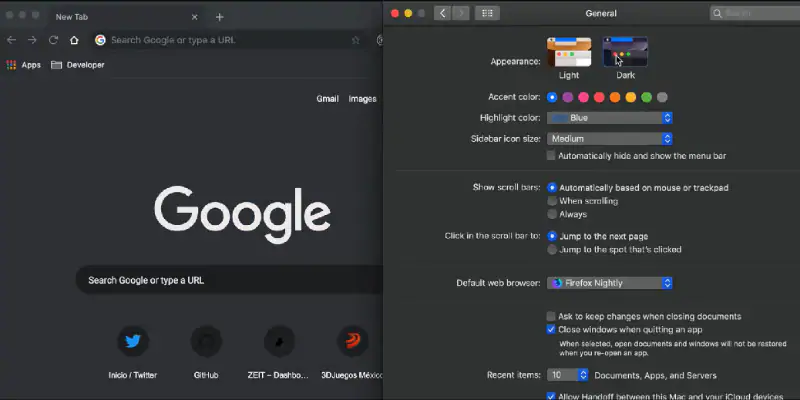
Task: Open the Chrome home page icon
Action: coord(74,40)
